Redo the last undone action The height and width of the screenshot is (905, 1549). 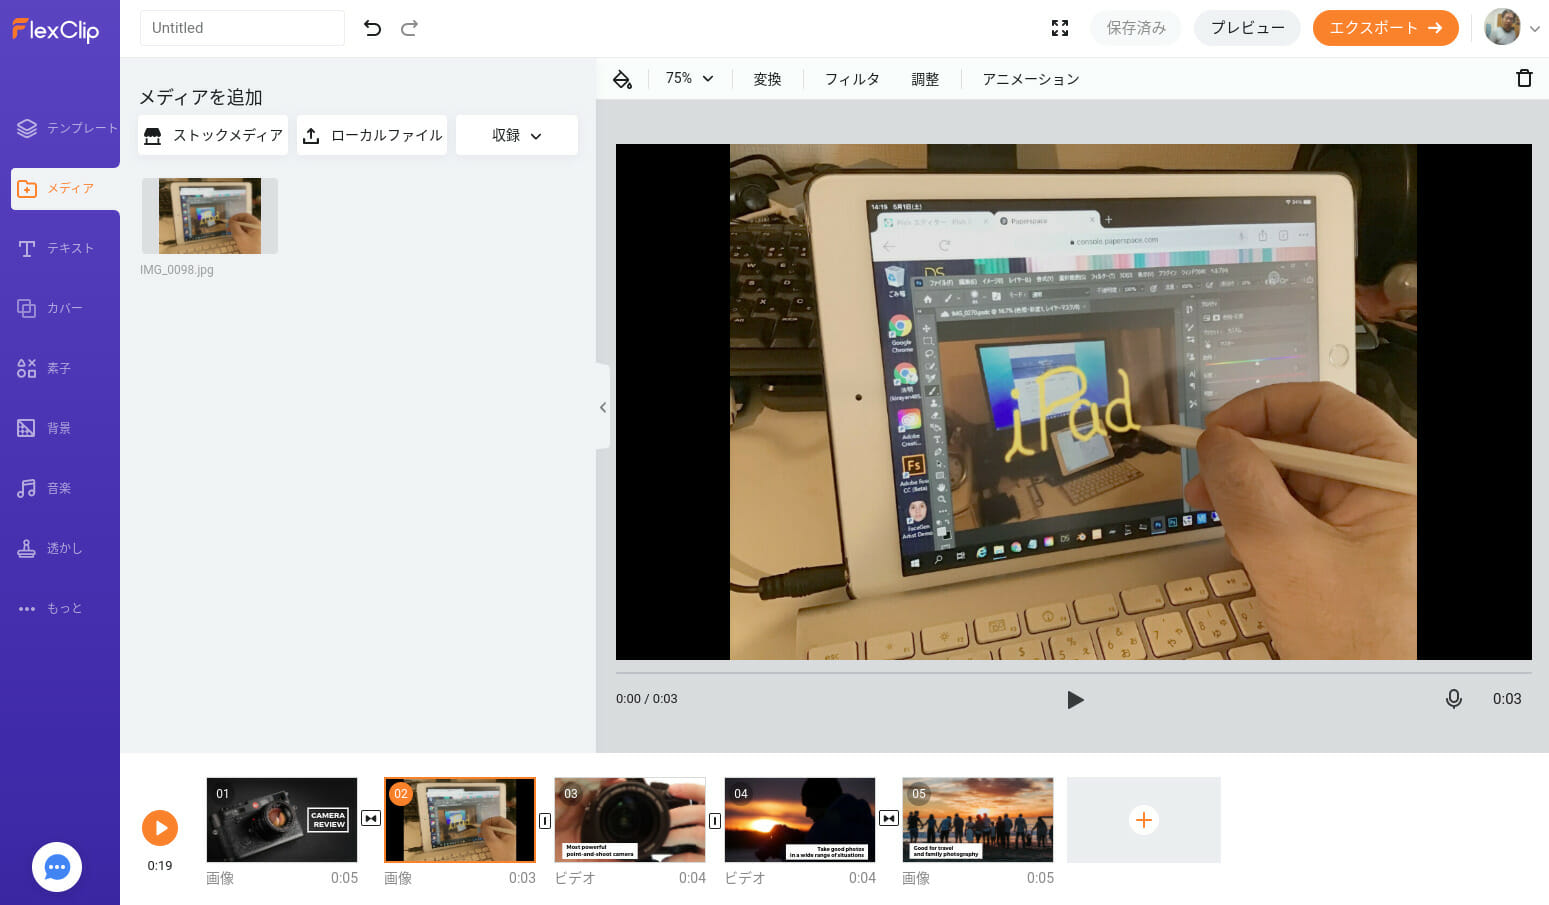[x=409, y=28]
